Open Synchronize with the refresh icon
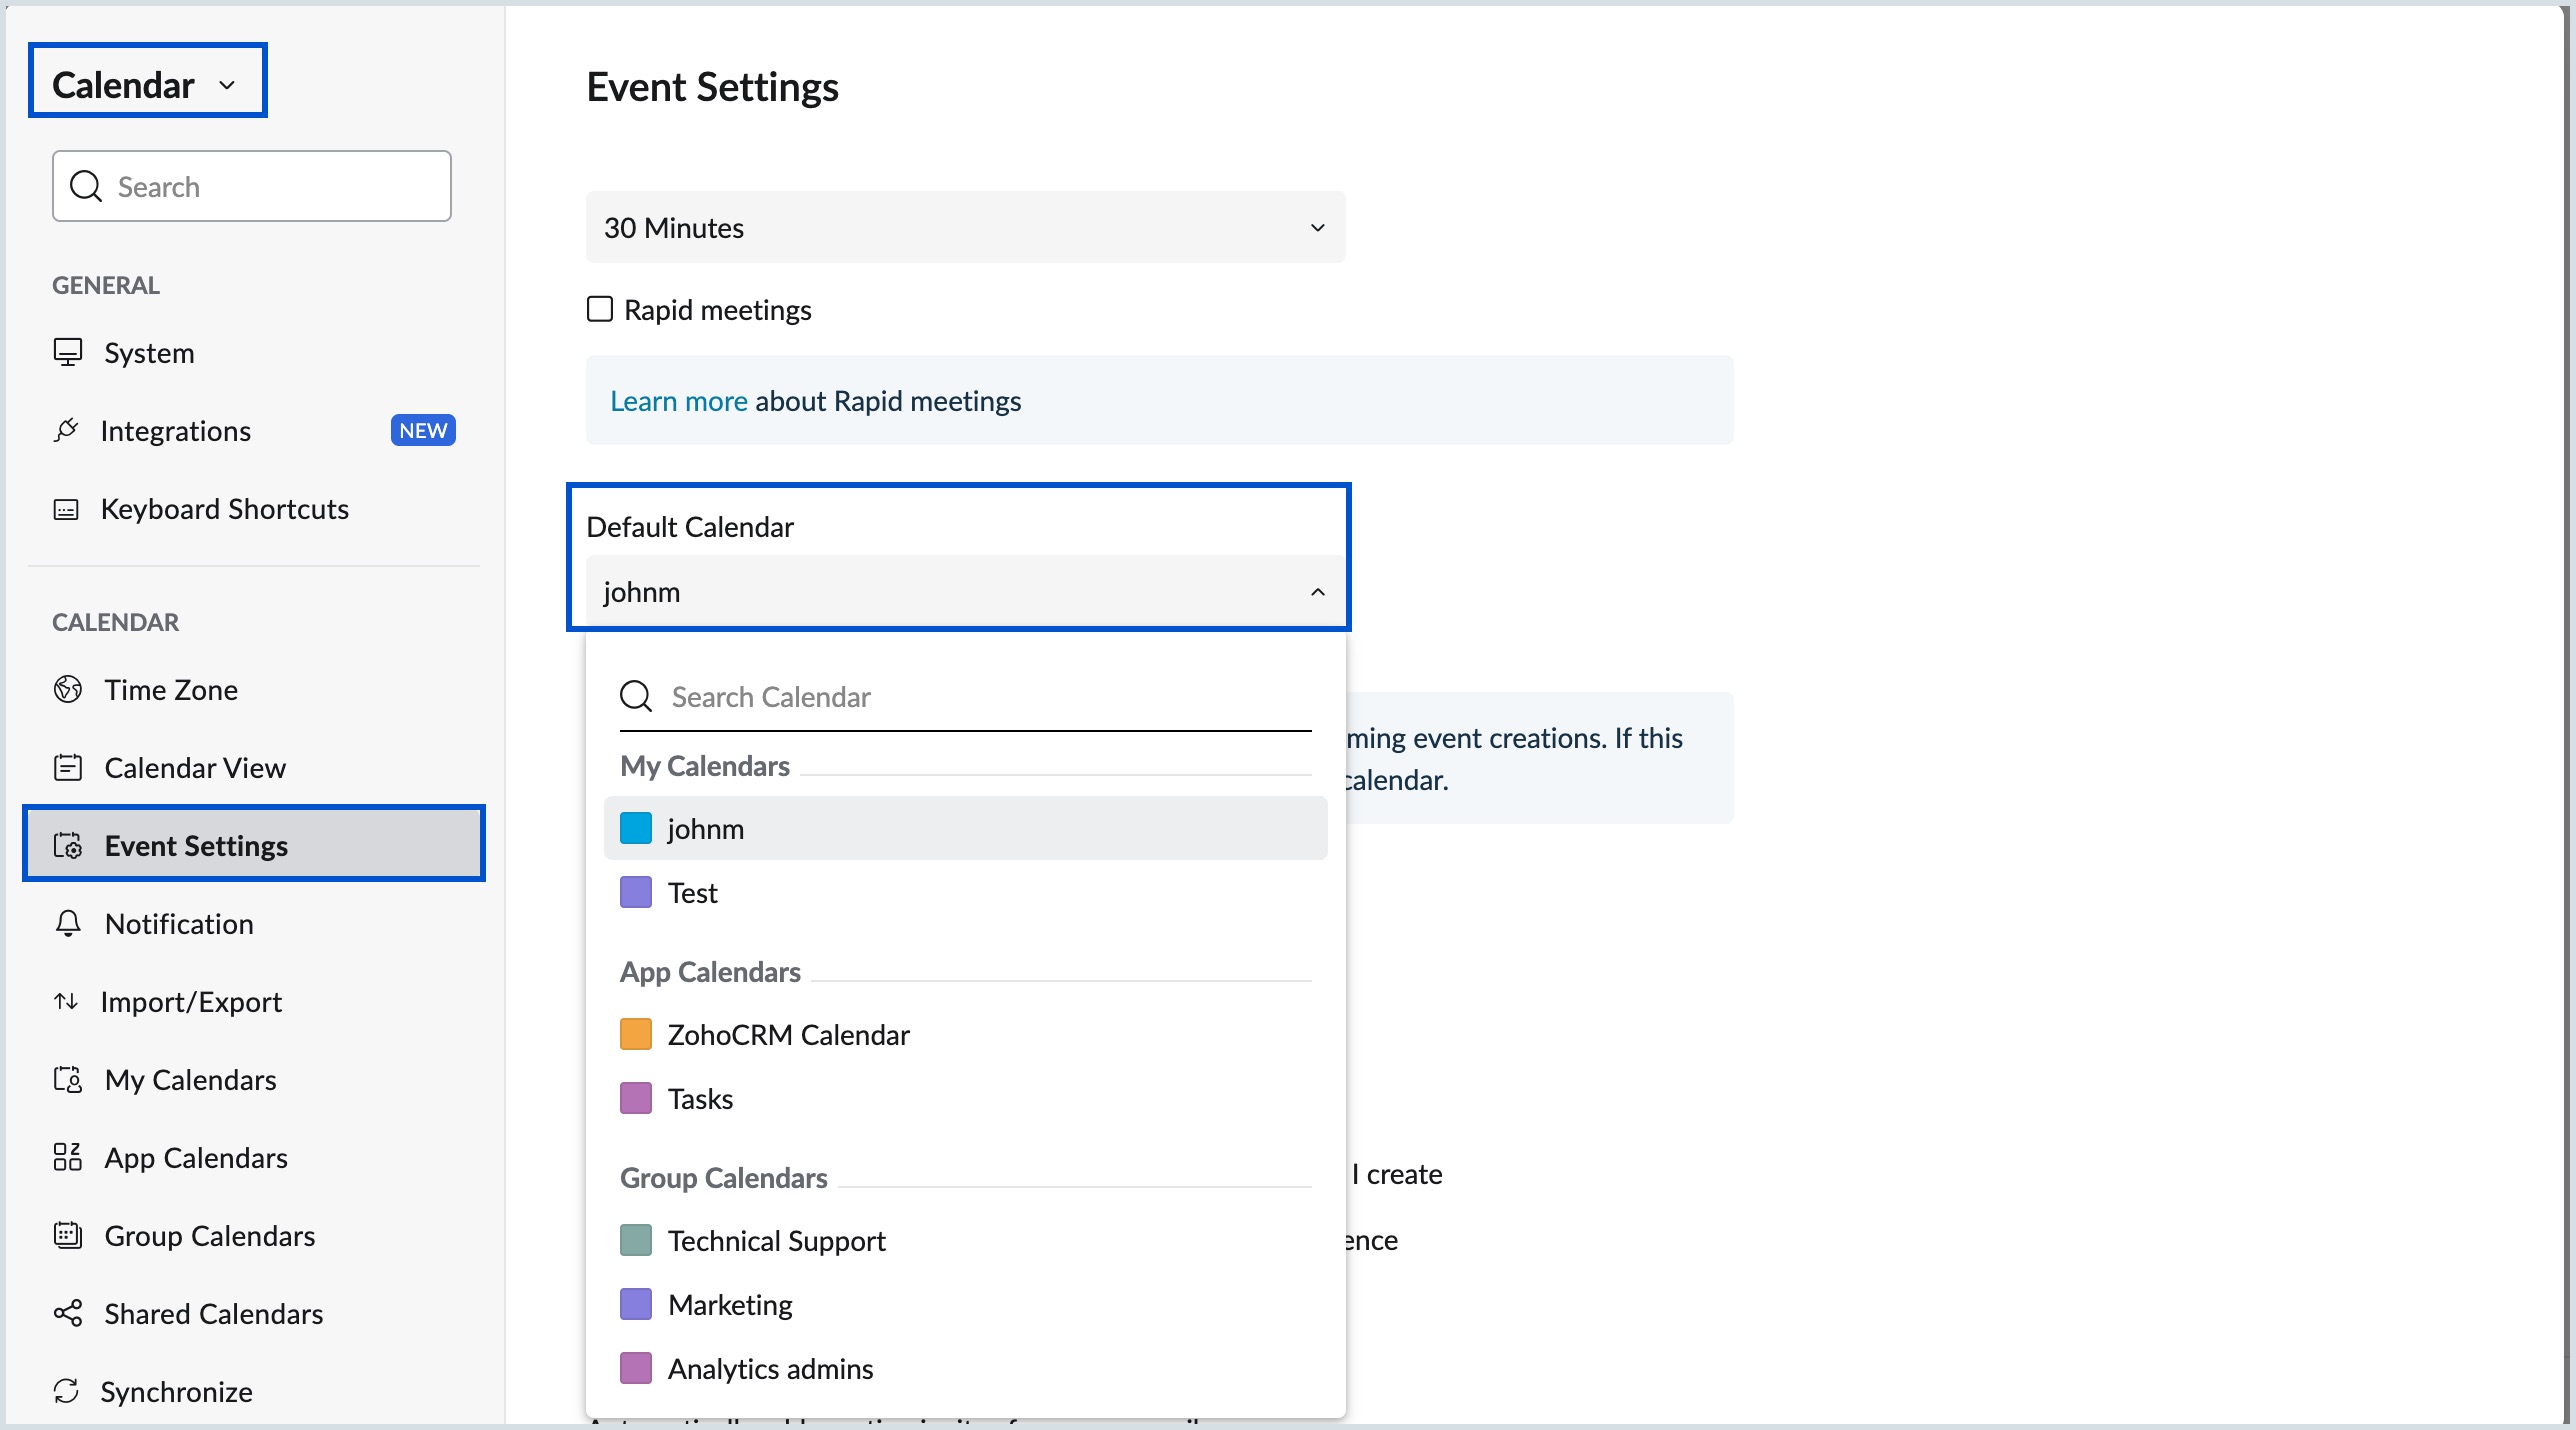 (66, 1391)
